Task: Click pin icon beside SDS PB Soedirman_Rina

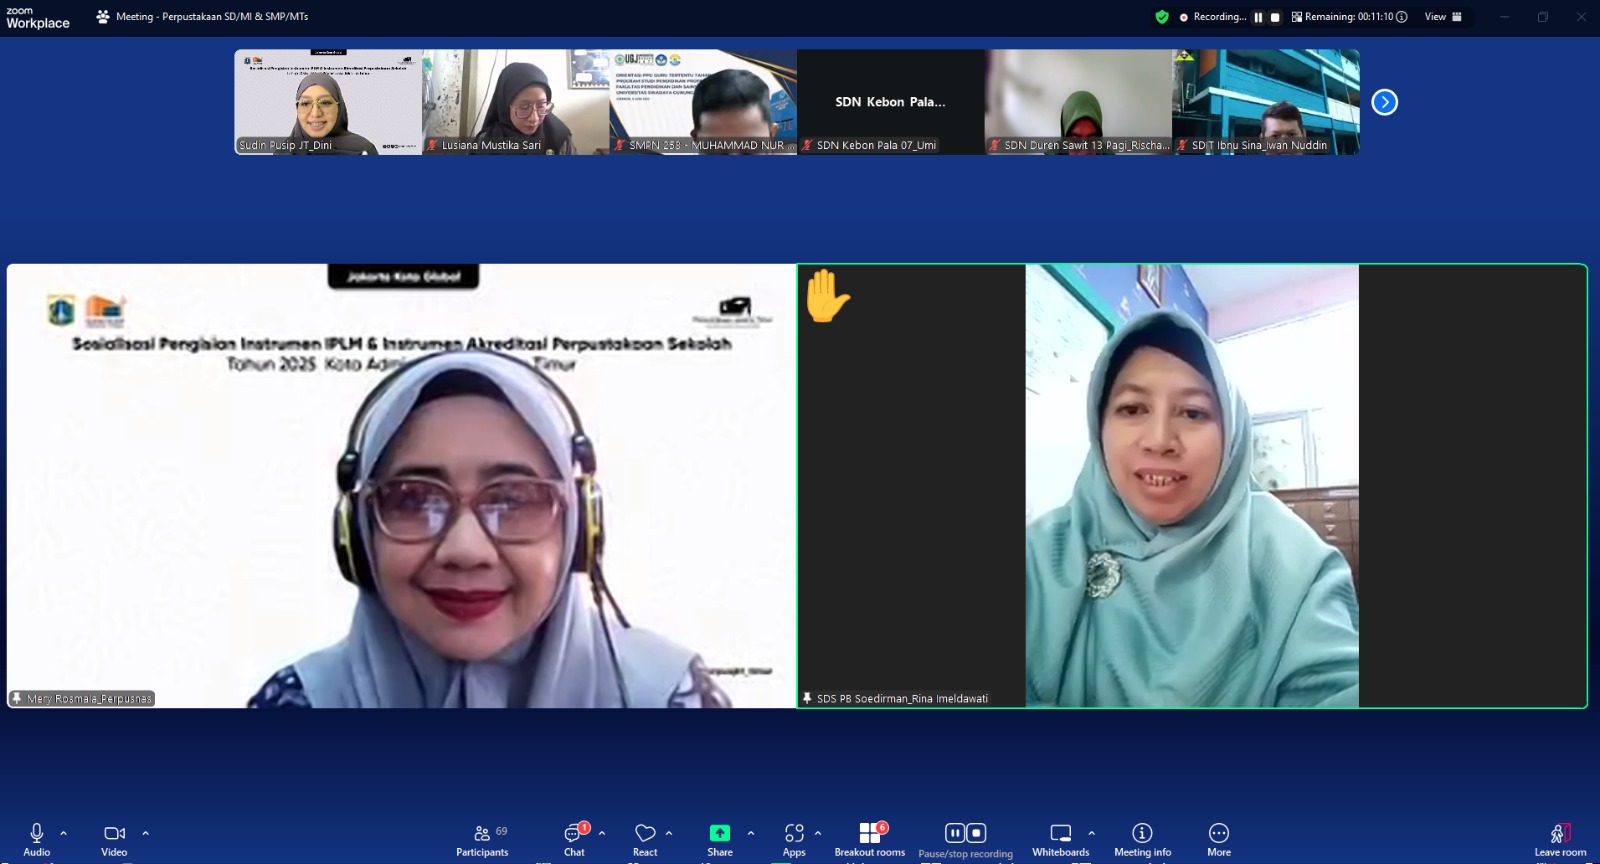Action: coord(807,698)
